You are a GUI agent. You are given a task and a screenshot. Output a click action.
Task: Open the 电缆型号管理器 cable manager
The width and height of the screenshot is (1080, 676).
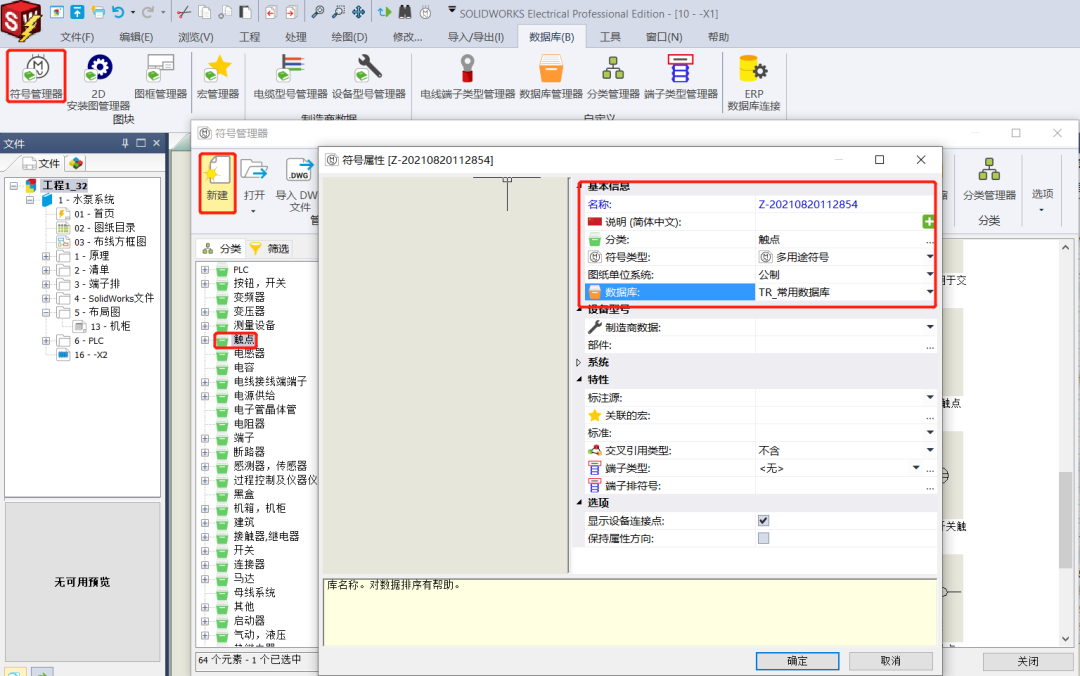point(290,76)
